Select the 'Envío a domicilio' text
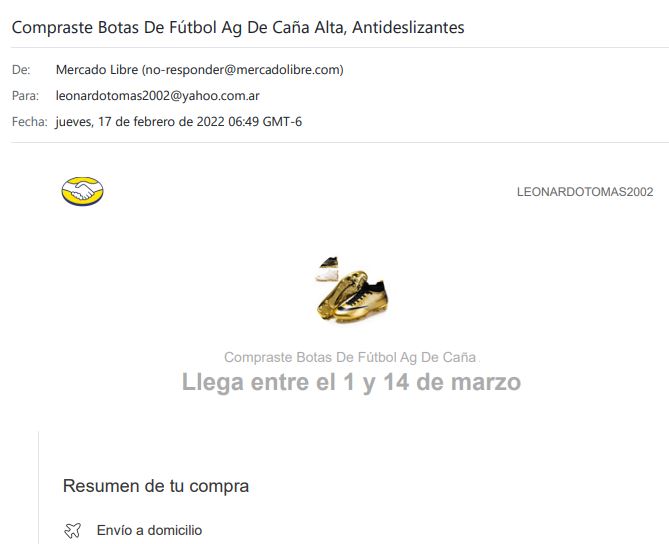Screen dimensions: 669x544 tap(149, 530)
